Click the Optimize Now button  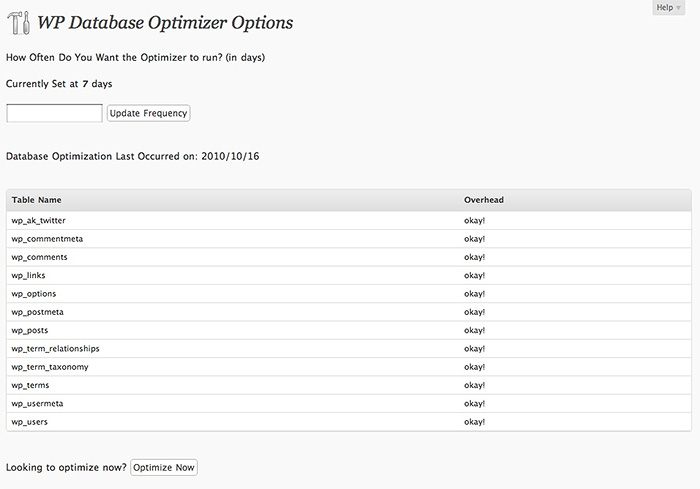click(164, 468)
